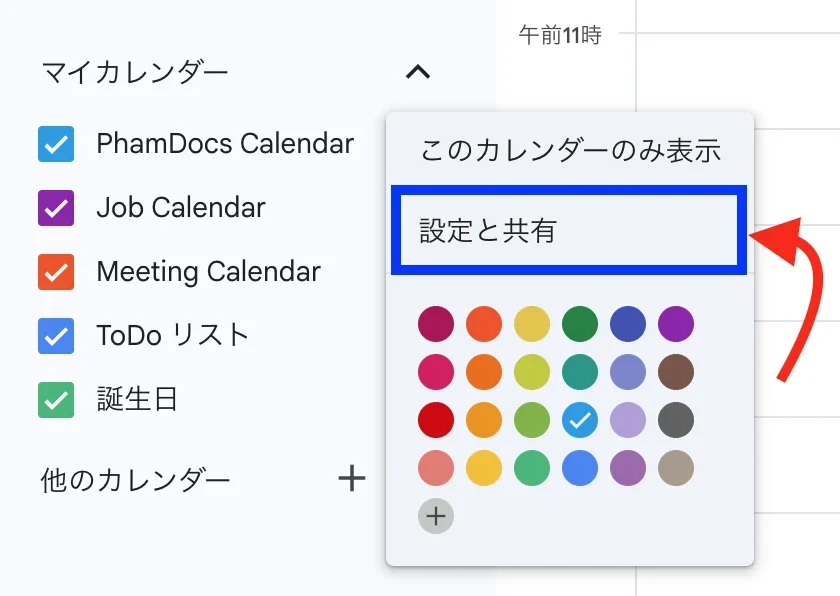Select the brown color swatch

[x=676, y=372]
